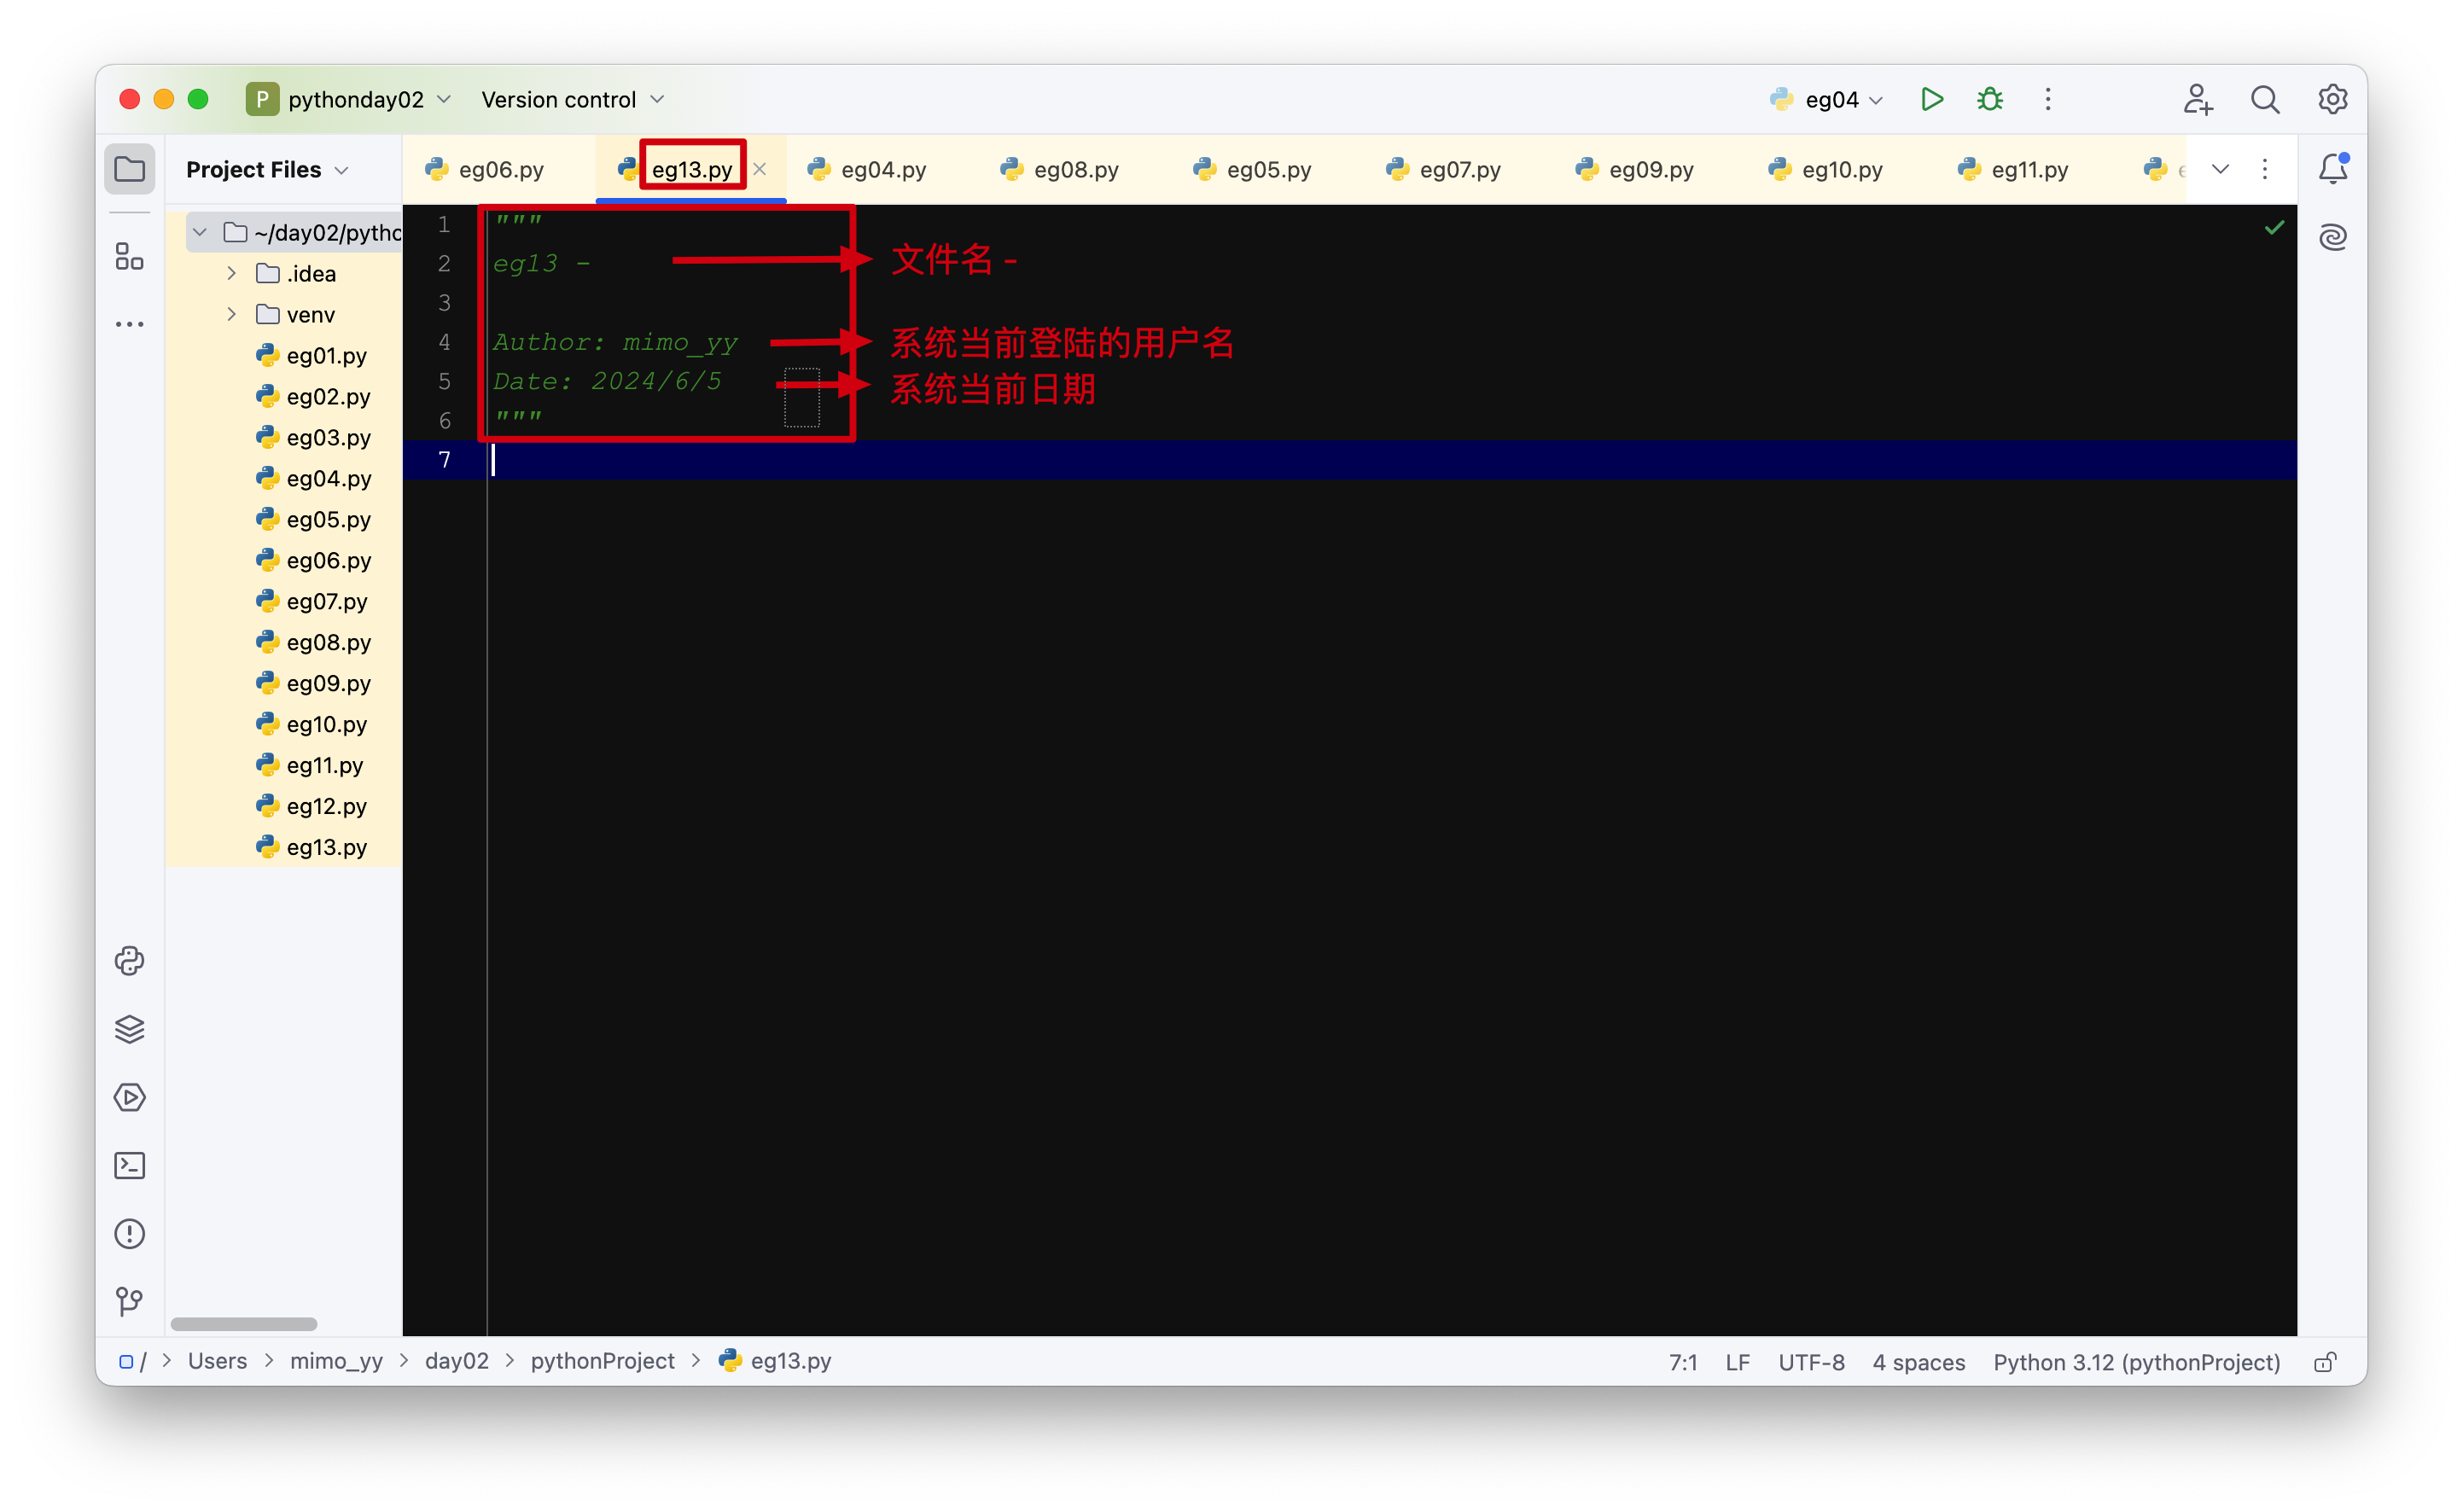Expand the venv folder
This screenshot has height=1512, width=2463.
point(231,314)
